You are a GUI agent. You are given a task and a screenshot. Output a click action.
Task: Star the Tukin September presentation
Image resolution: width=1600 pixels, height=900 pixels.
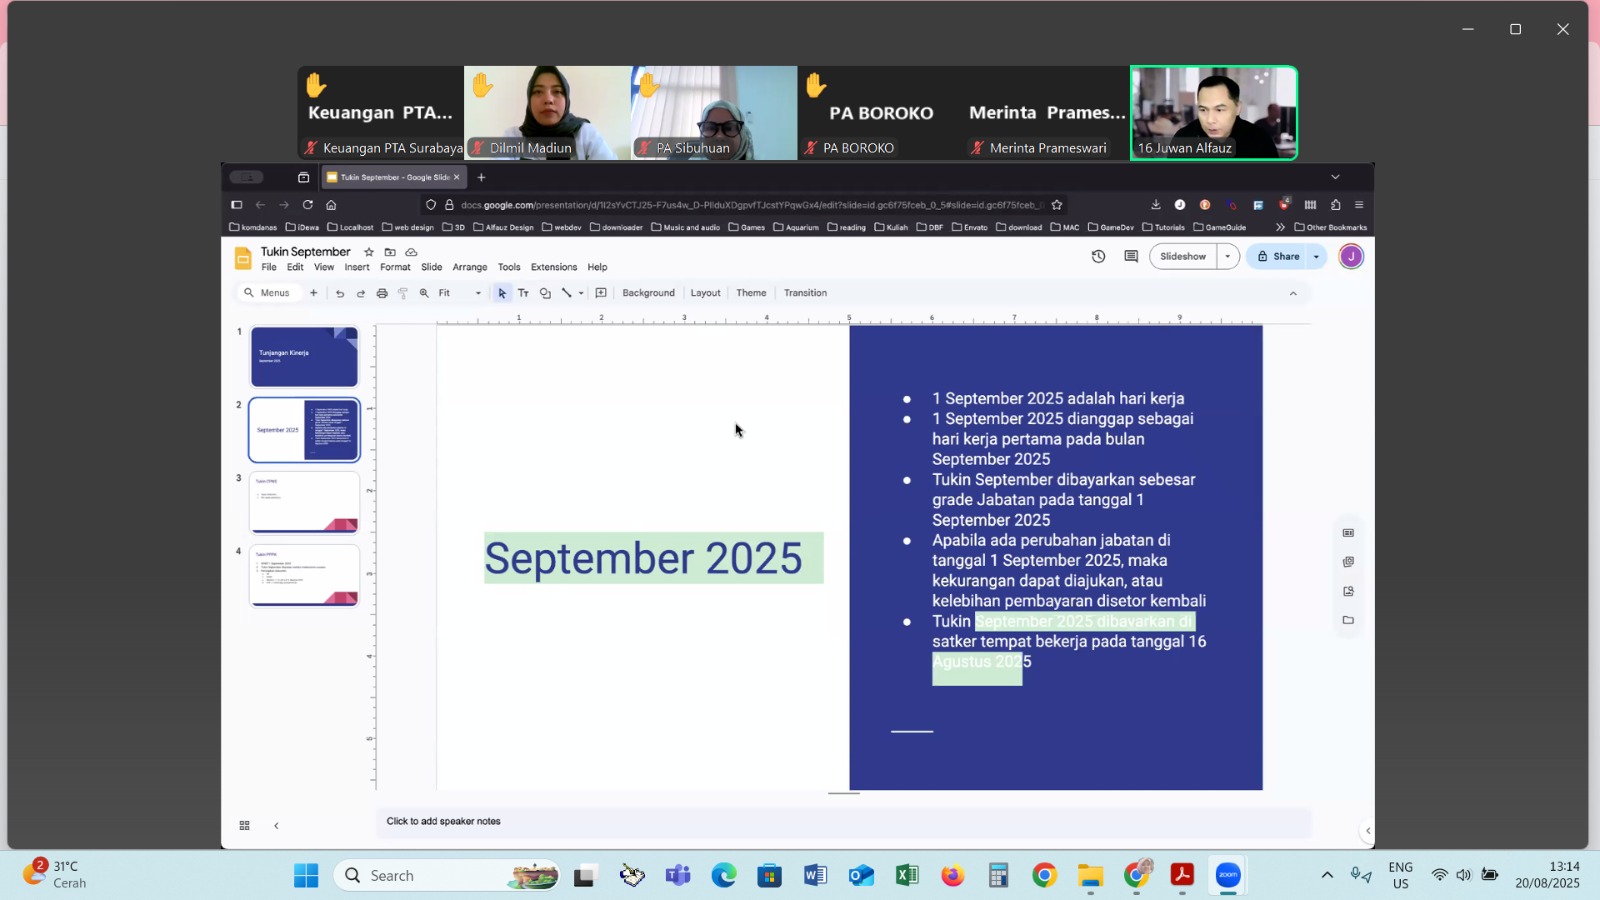tap(369, 252)
